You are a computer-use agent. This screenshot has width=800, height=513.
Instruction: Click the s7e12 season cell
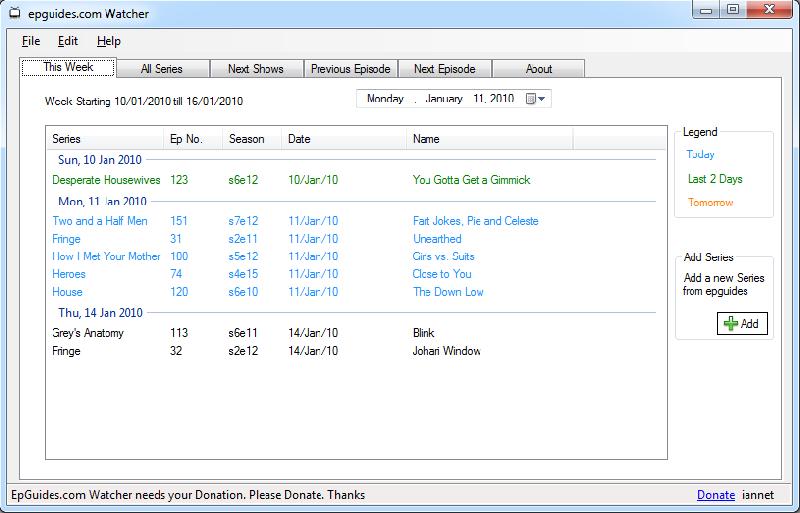243,221
